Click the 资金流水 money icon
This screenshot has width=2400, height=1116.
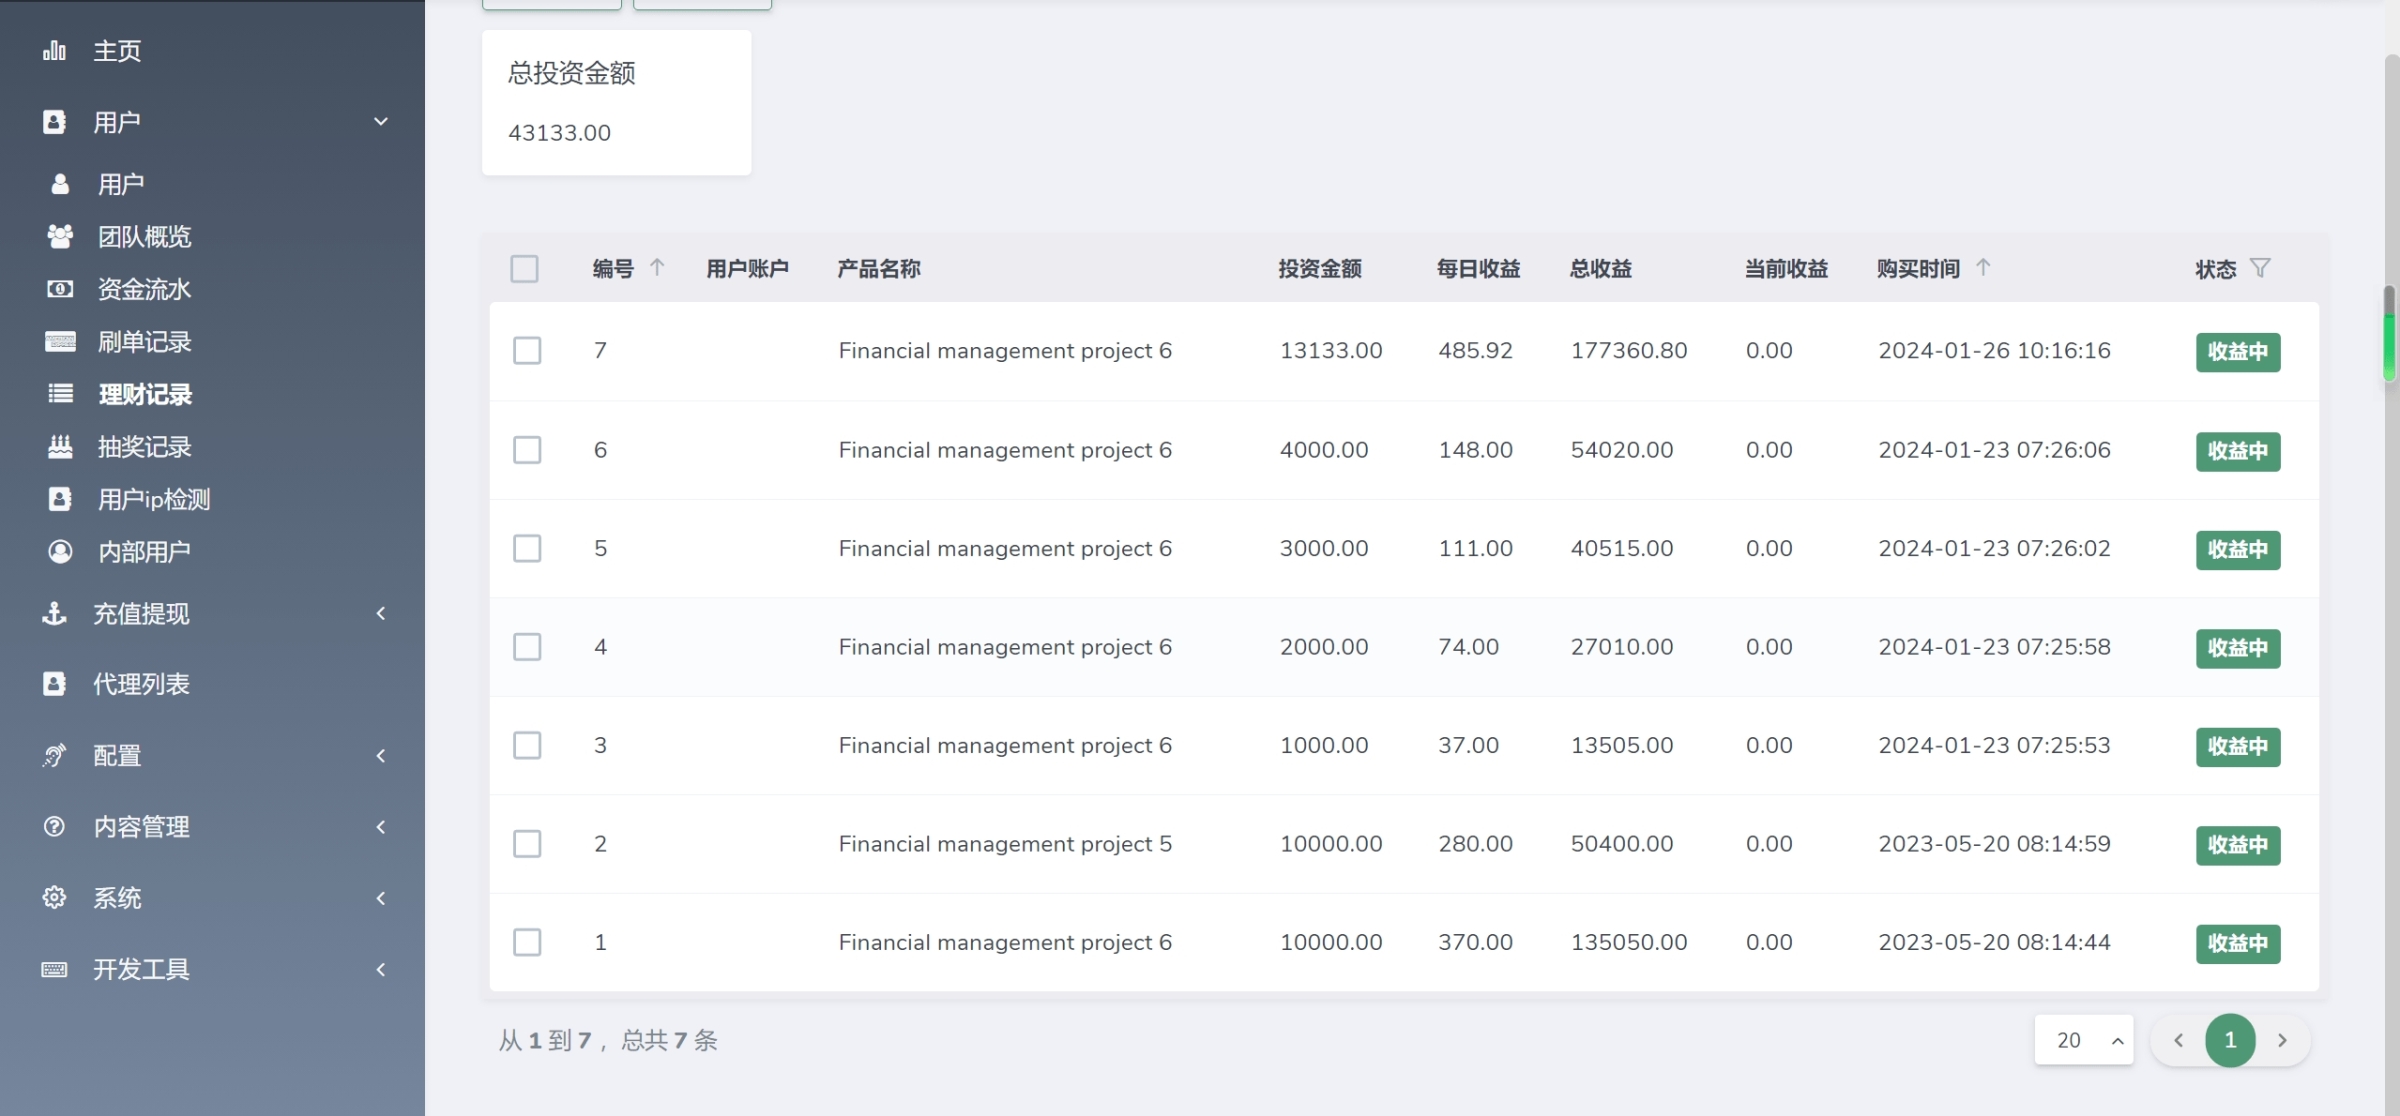pos(60,289)
